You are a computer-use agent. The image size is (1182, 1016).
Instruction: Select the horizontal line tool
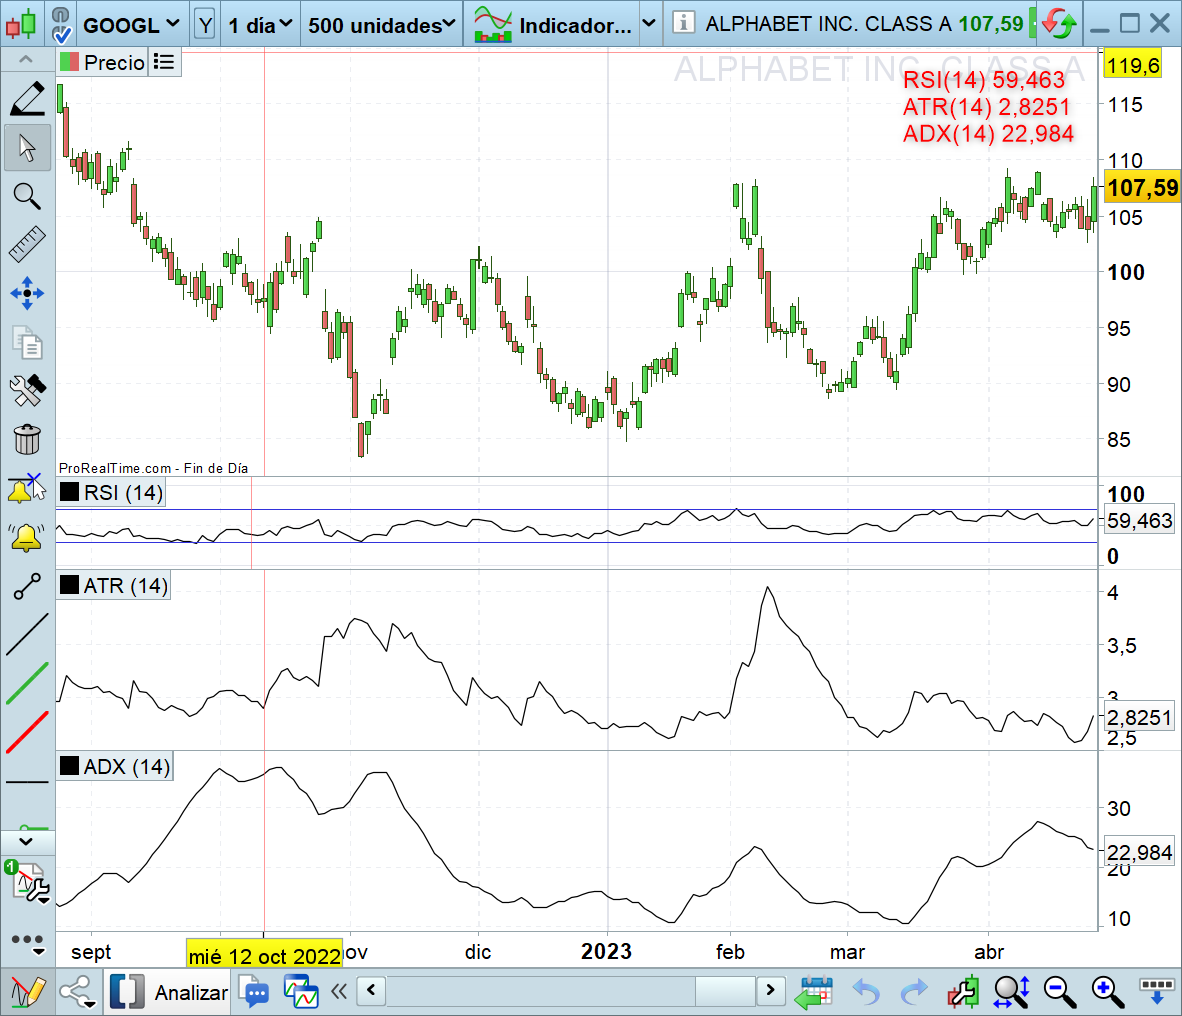pyautogui.click(x=27, y=782)
